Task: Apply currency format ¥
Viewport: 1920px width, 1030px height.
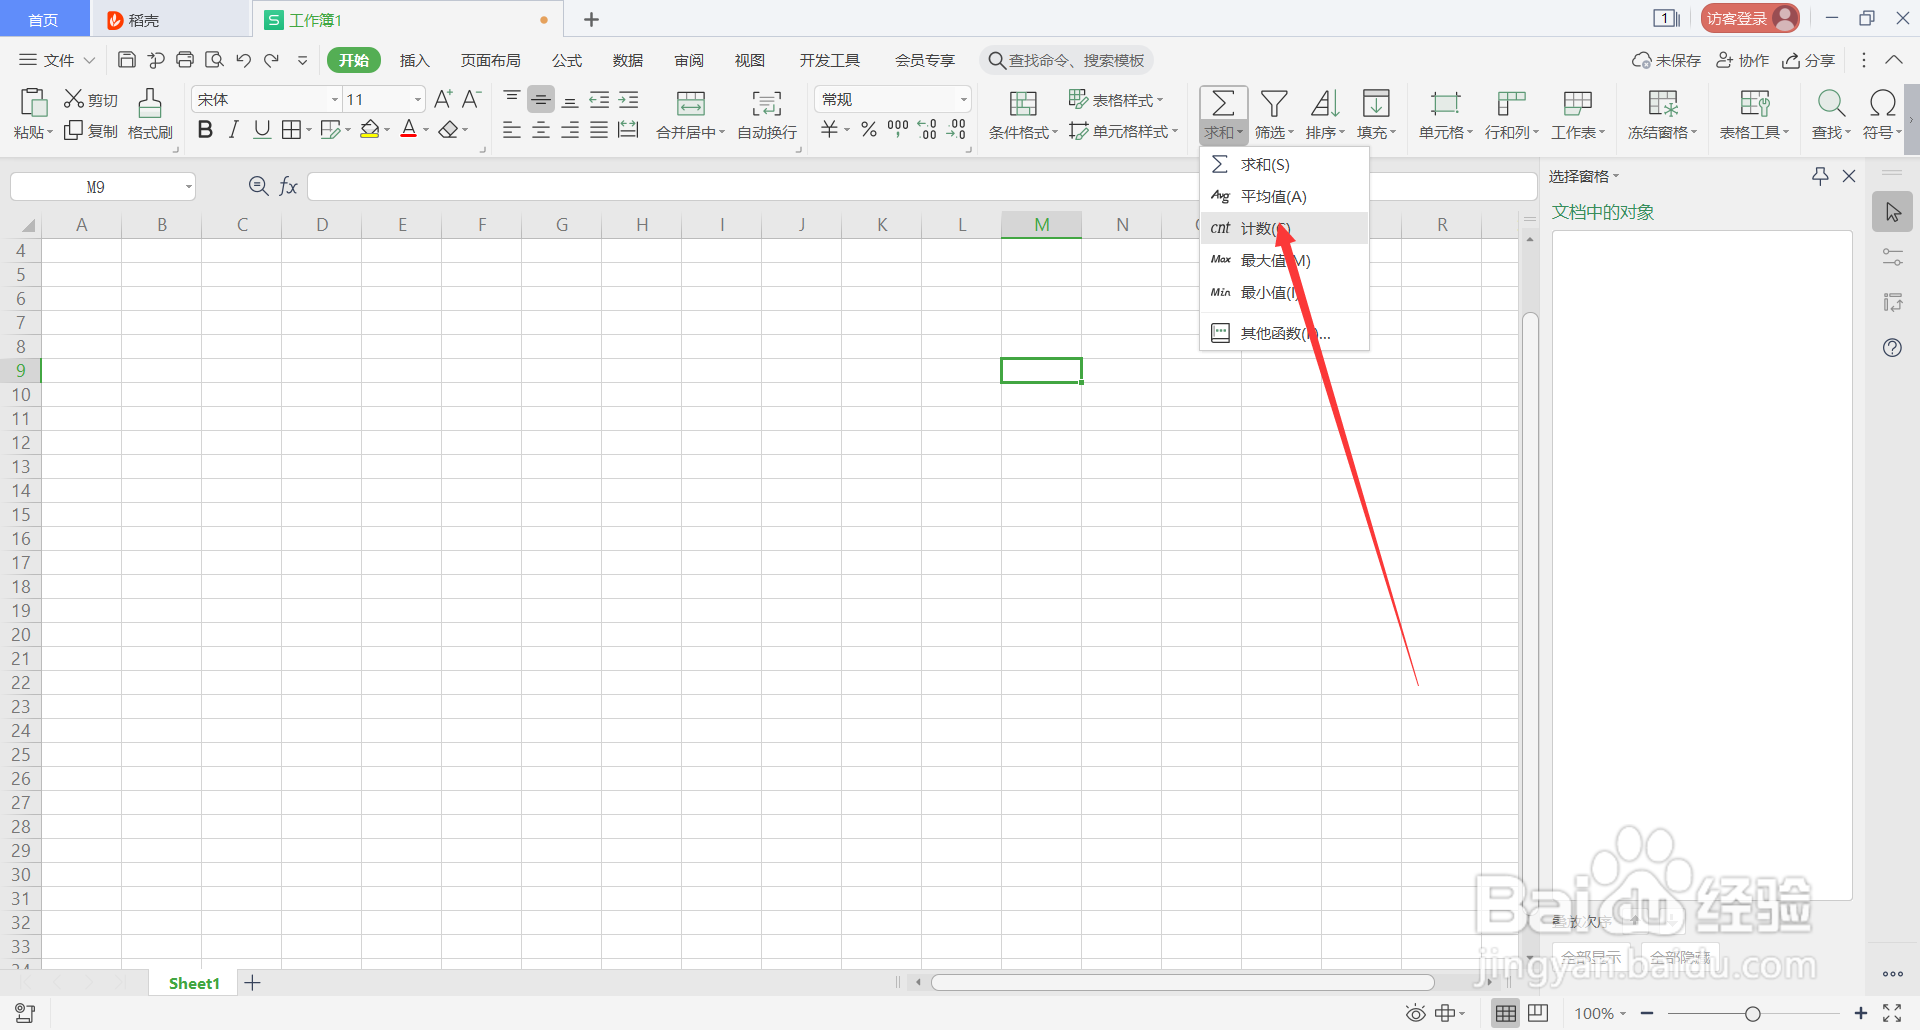Action: [830, 128]
